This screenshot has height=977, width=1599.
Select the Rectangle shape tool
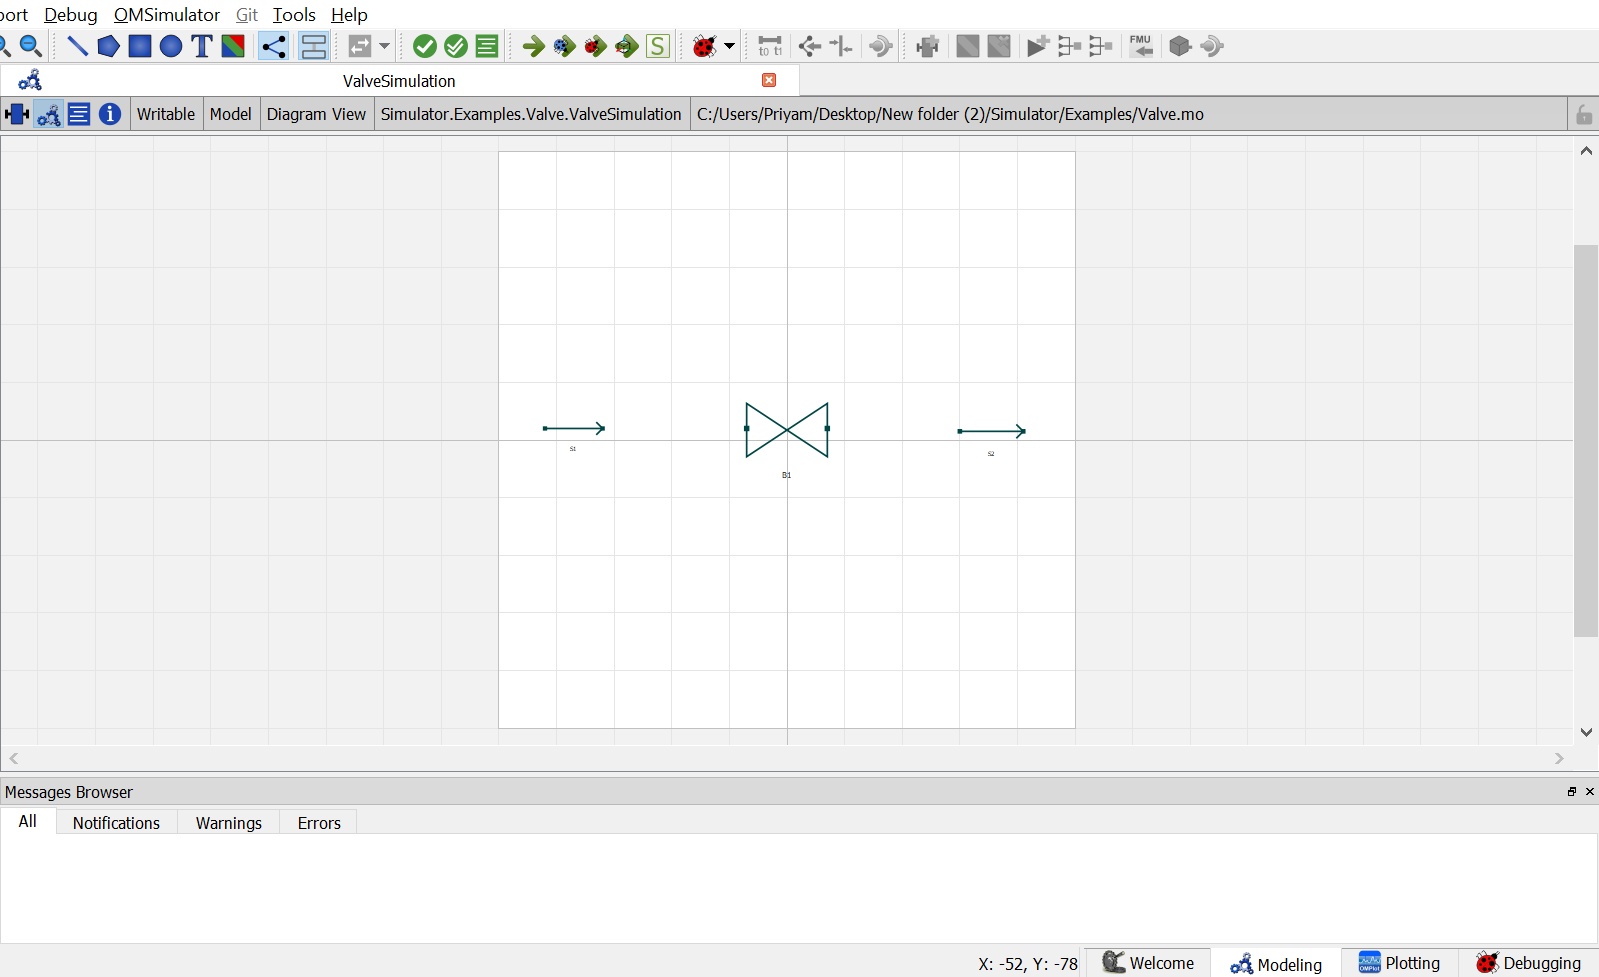(x=140, y=46)
